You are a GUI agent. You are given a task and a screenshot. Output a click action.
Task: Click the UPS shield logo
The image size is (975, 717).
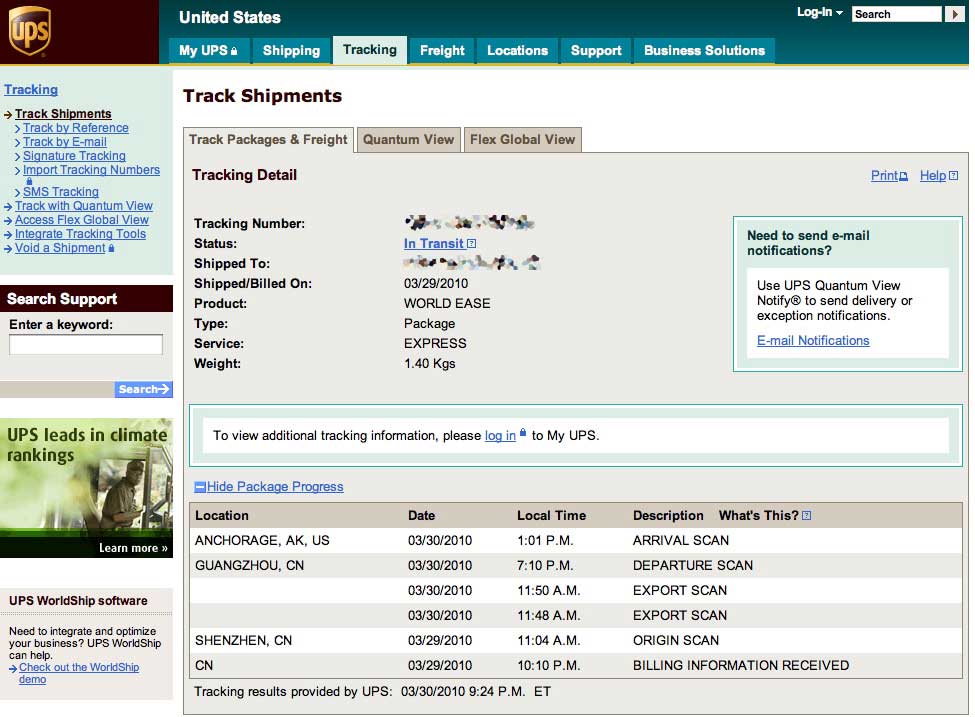click(x=29, y=30)
